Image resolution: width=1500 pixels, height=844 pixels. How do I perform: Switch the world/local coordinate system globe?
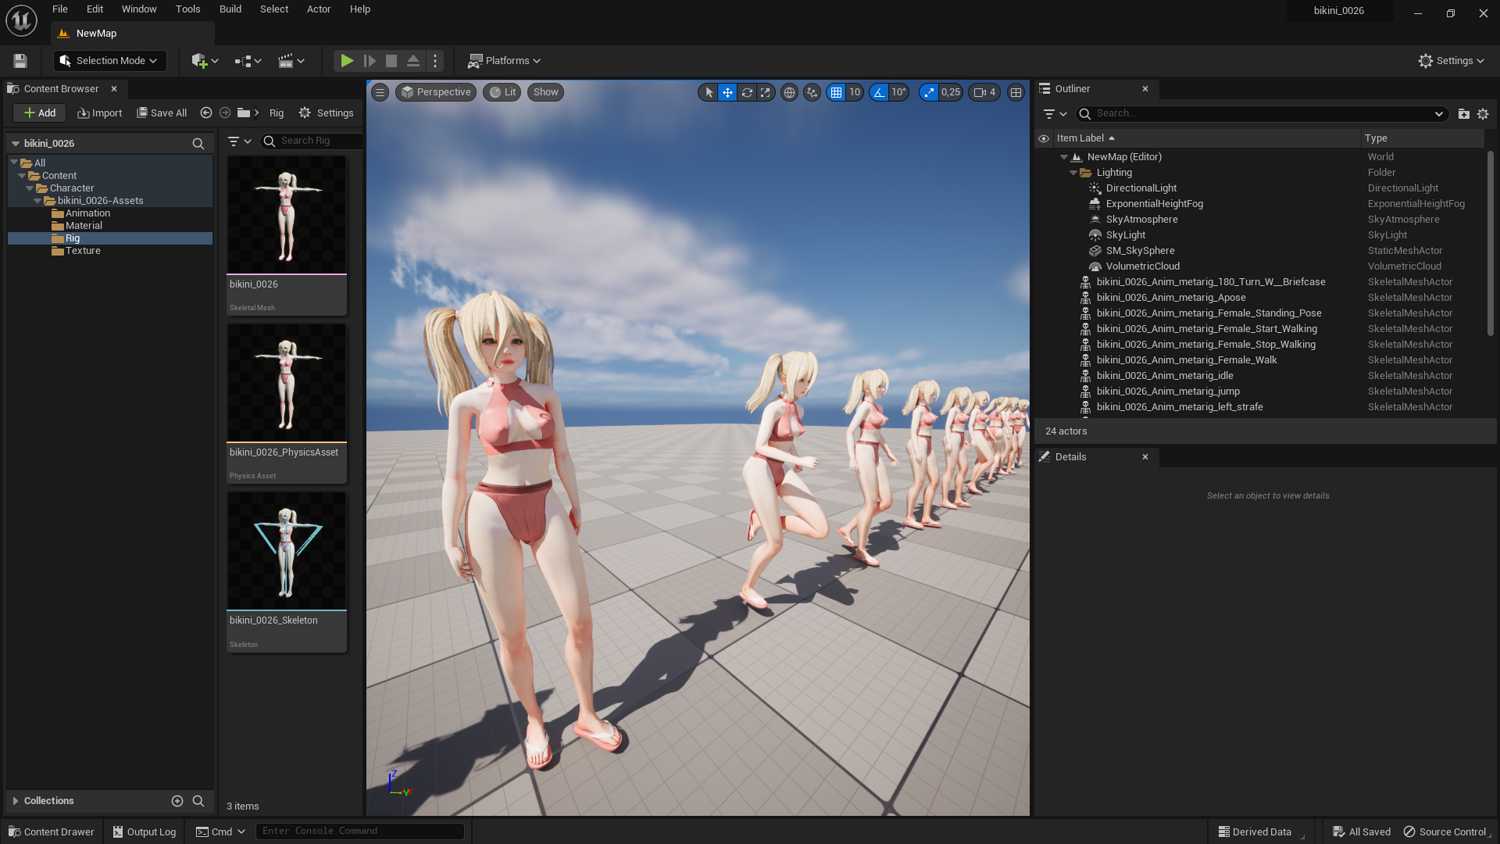point(789,92)
